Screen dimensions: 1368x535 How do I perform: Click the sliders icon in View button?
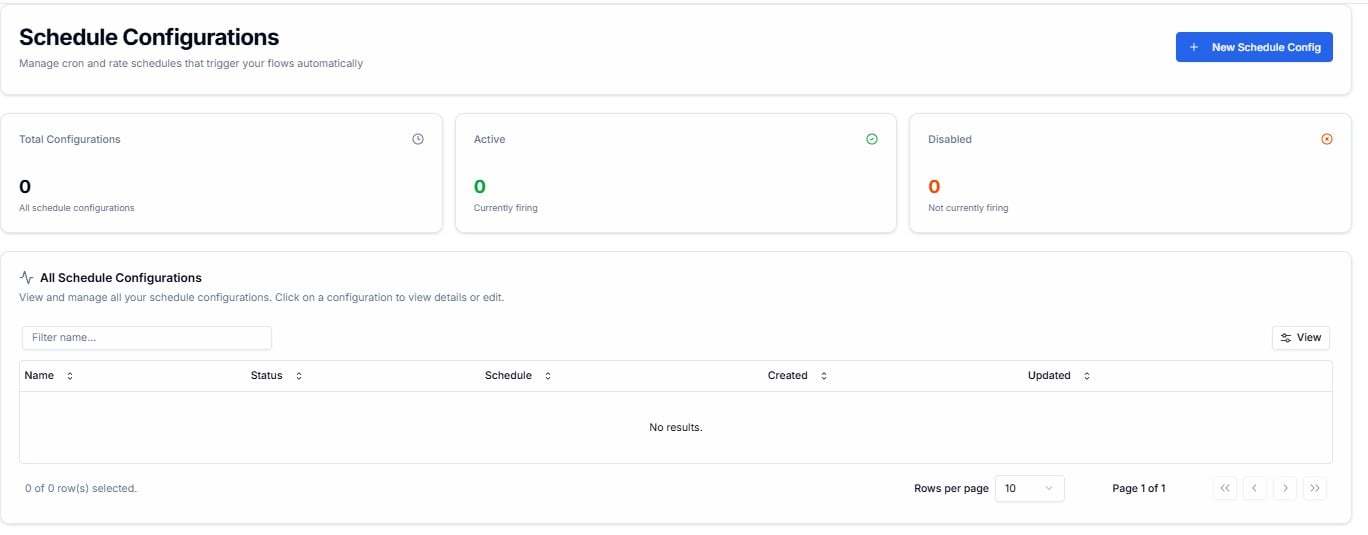click(1286, 338)
